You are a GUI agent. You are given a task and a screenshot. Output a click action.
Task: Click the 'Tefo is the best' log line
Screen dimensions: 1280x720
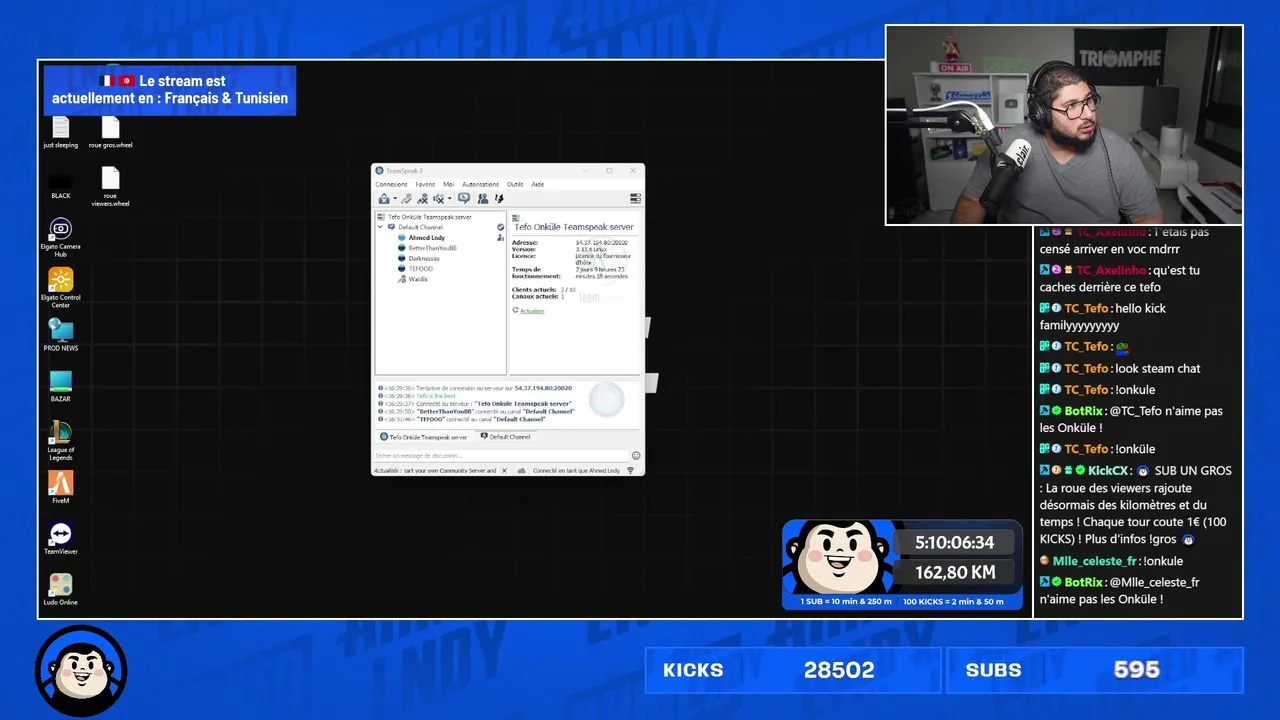(x=436, y=396)
